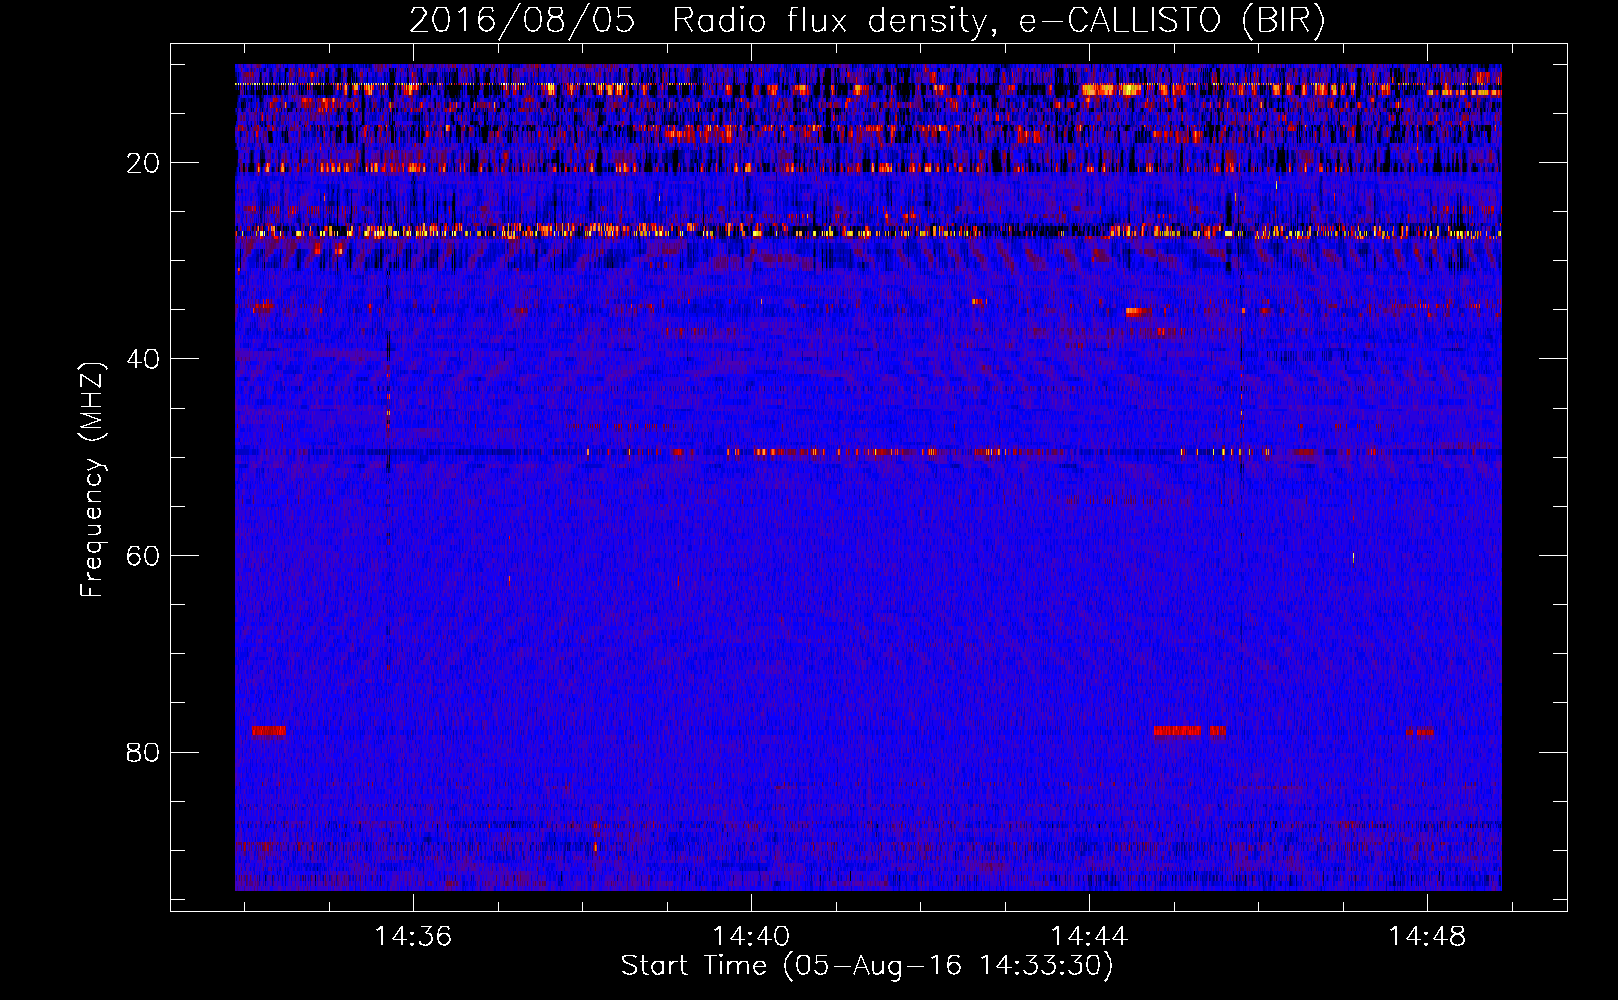Click the small red burst near 78 MHz before 14:48
The width and height of the screenshot is (1618, 1000).
tap(1419, 732)
